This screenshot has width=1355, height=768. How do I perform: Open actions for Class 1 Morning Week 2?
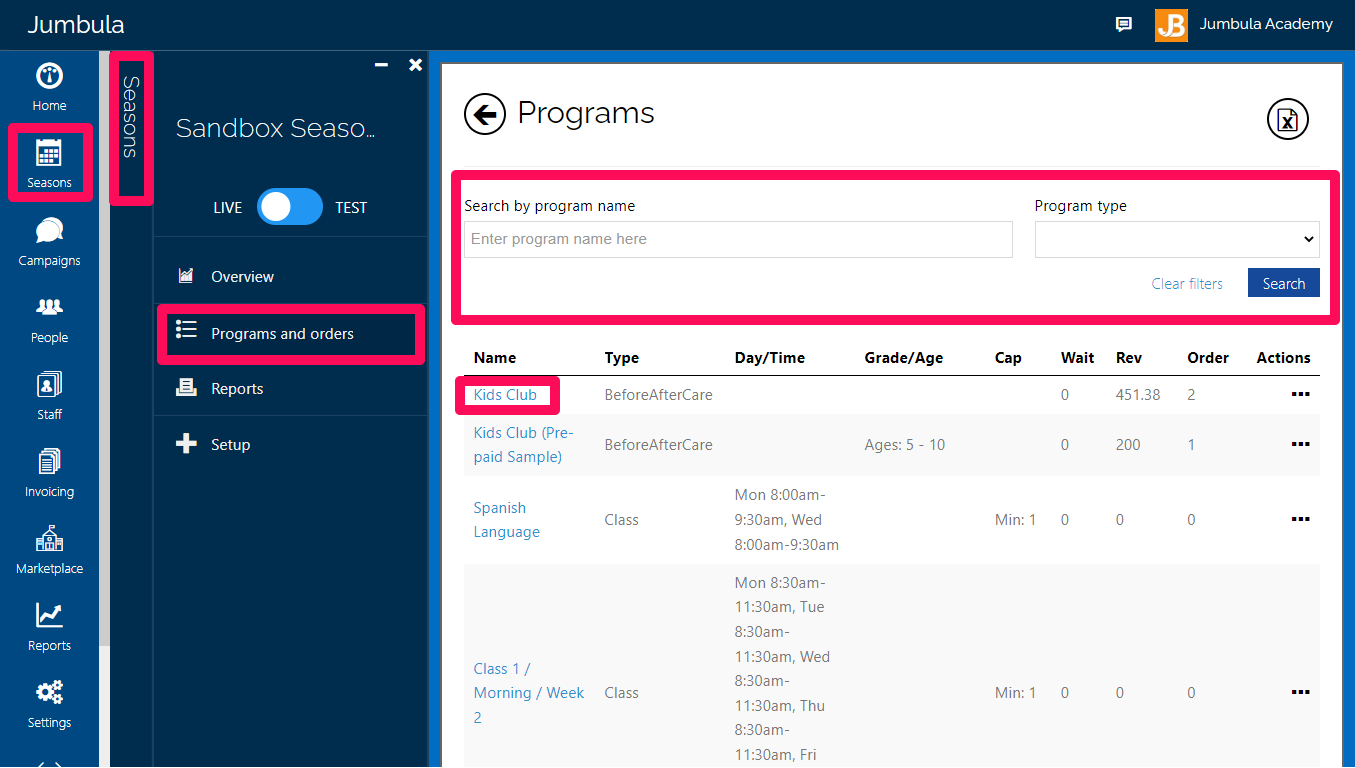(1300, 692)
